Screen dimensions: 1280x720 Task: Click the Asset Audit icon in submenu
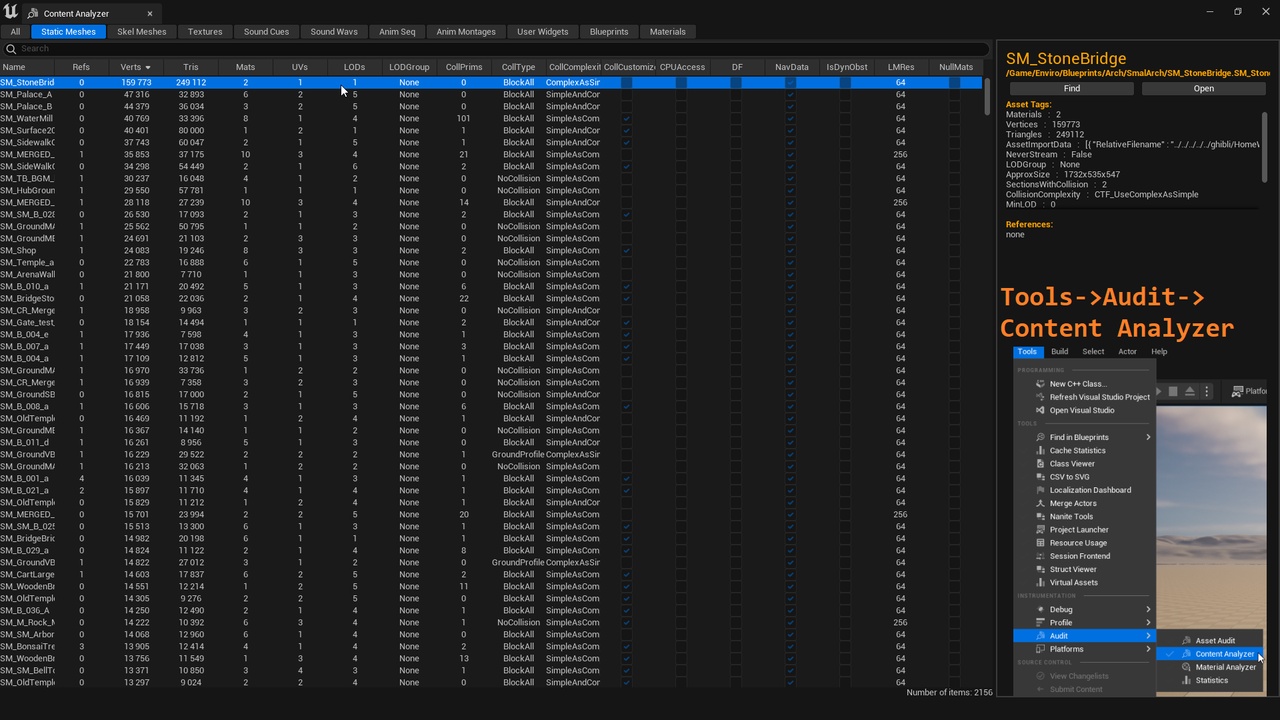point(1187,641)
